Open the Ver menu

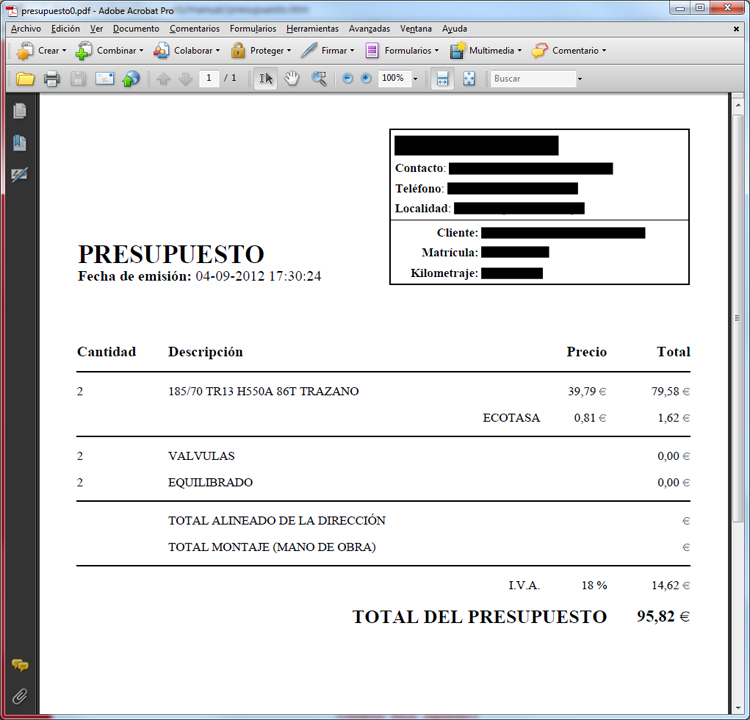97,29
